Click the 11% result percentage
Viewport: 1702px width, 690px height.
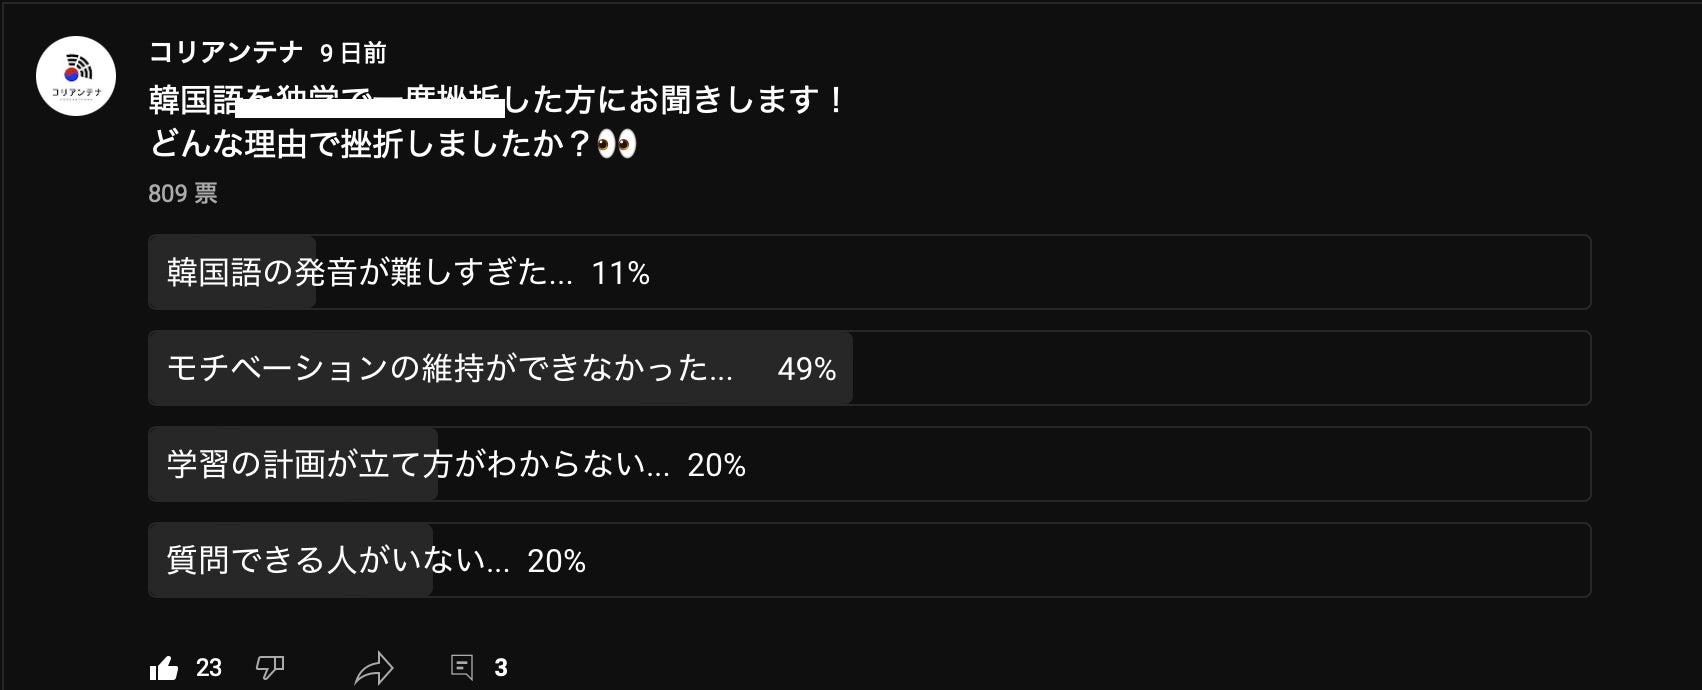pyautogui.click(x=620, y=273)
